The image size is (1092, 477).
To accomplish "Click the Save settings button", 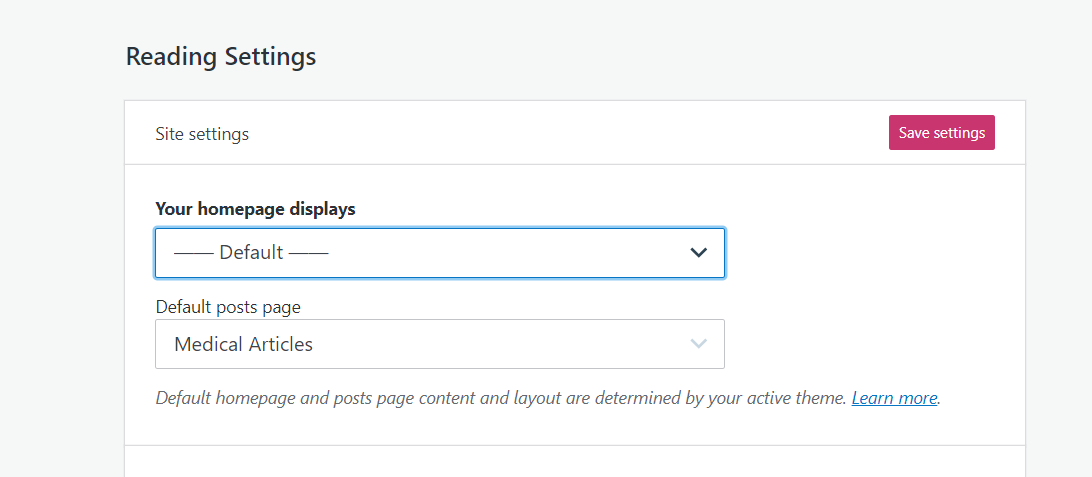I will [942, 132].
